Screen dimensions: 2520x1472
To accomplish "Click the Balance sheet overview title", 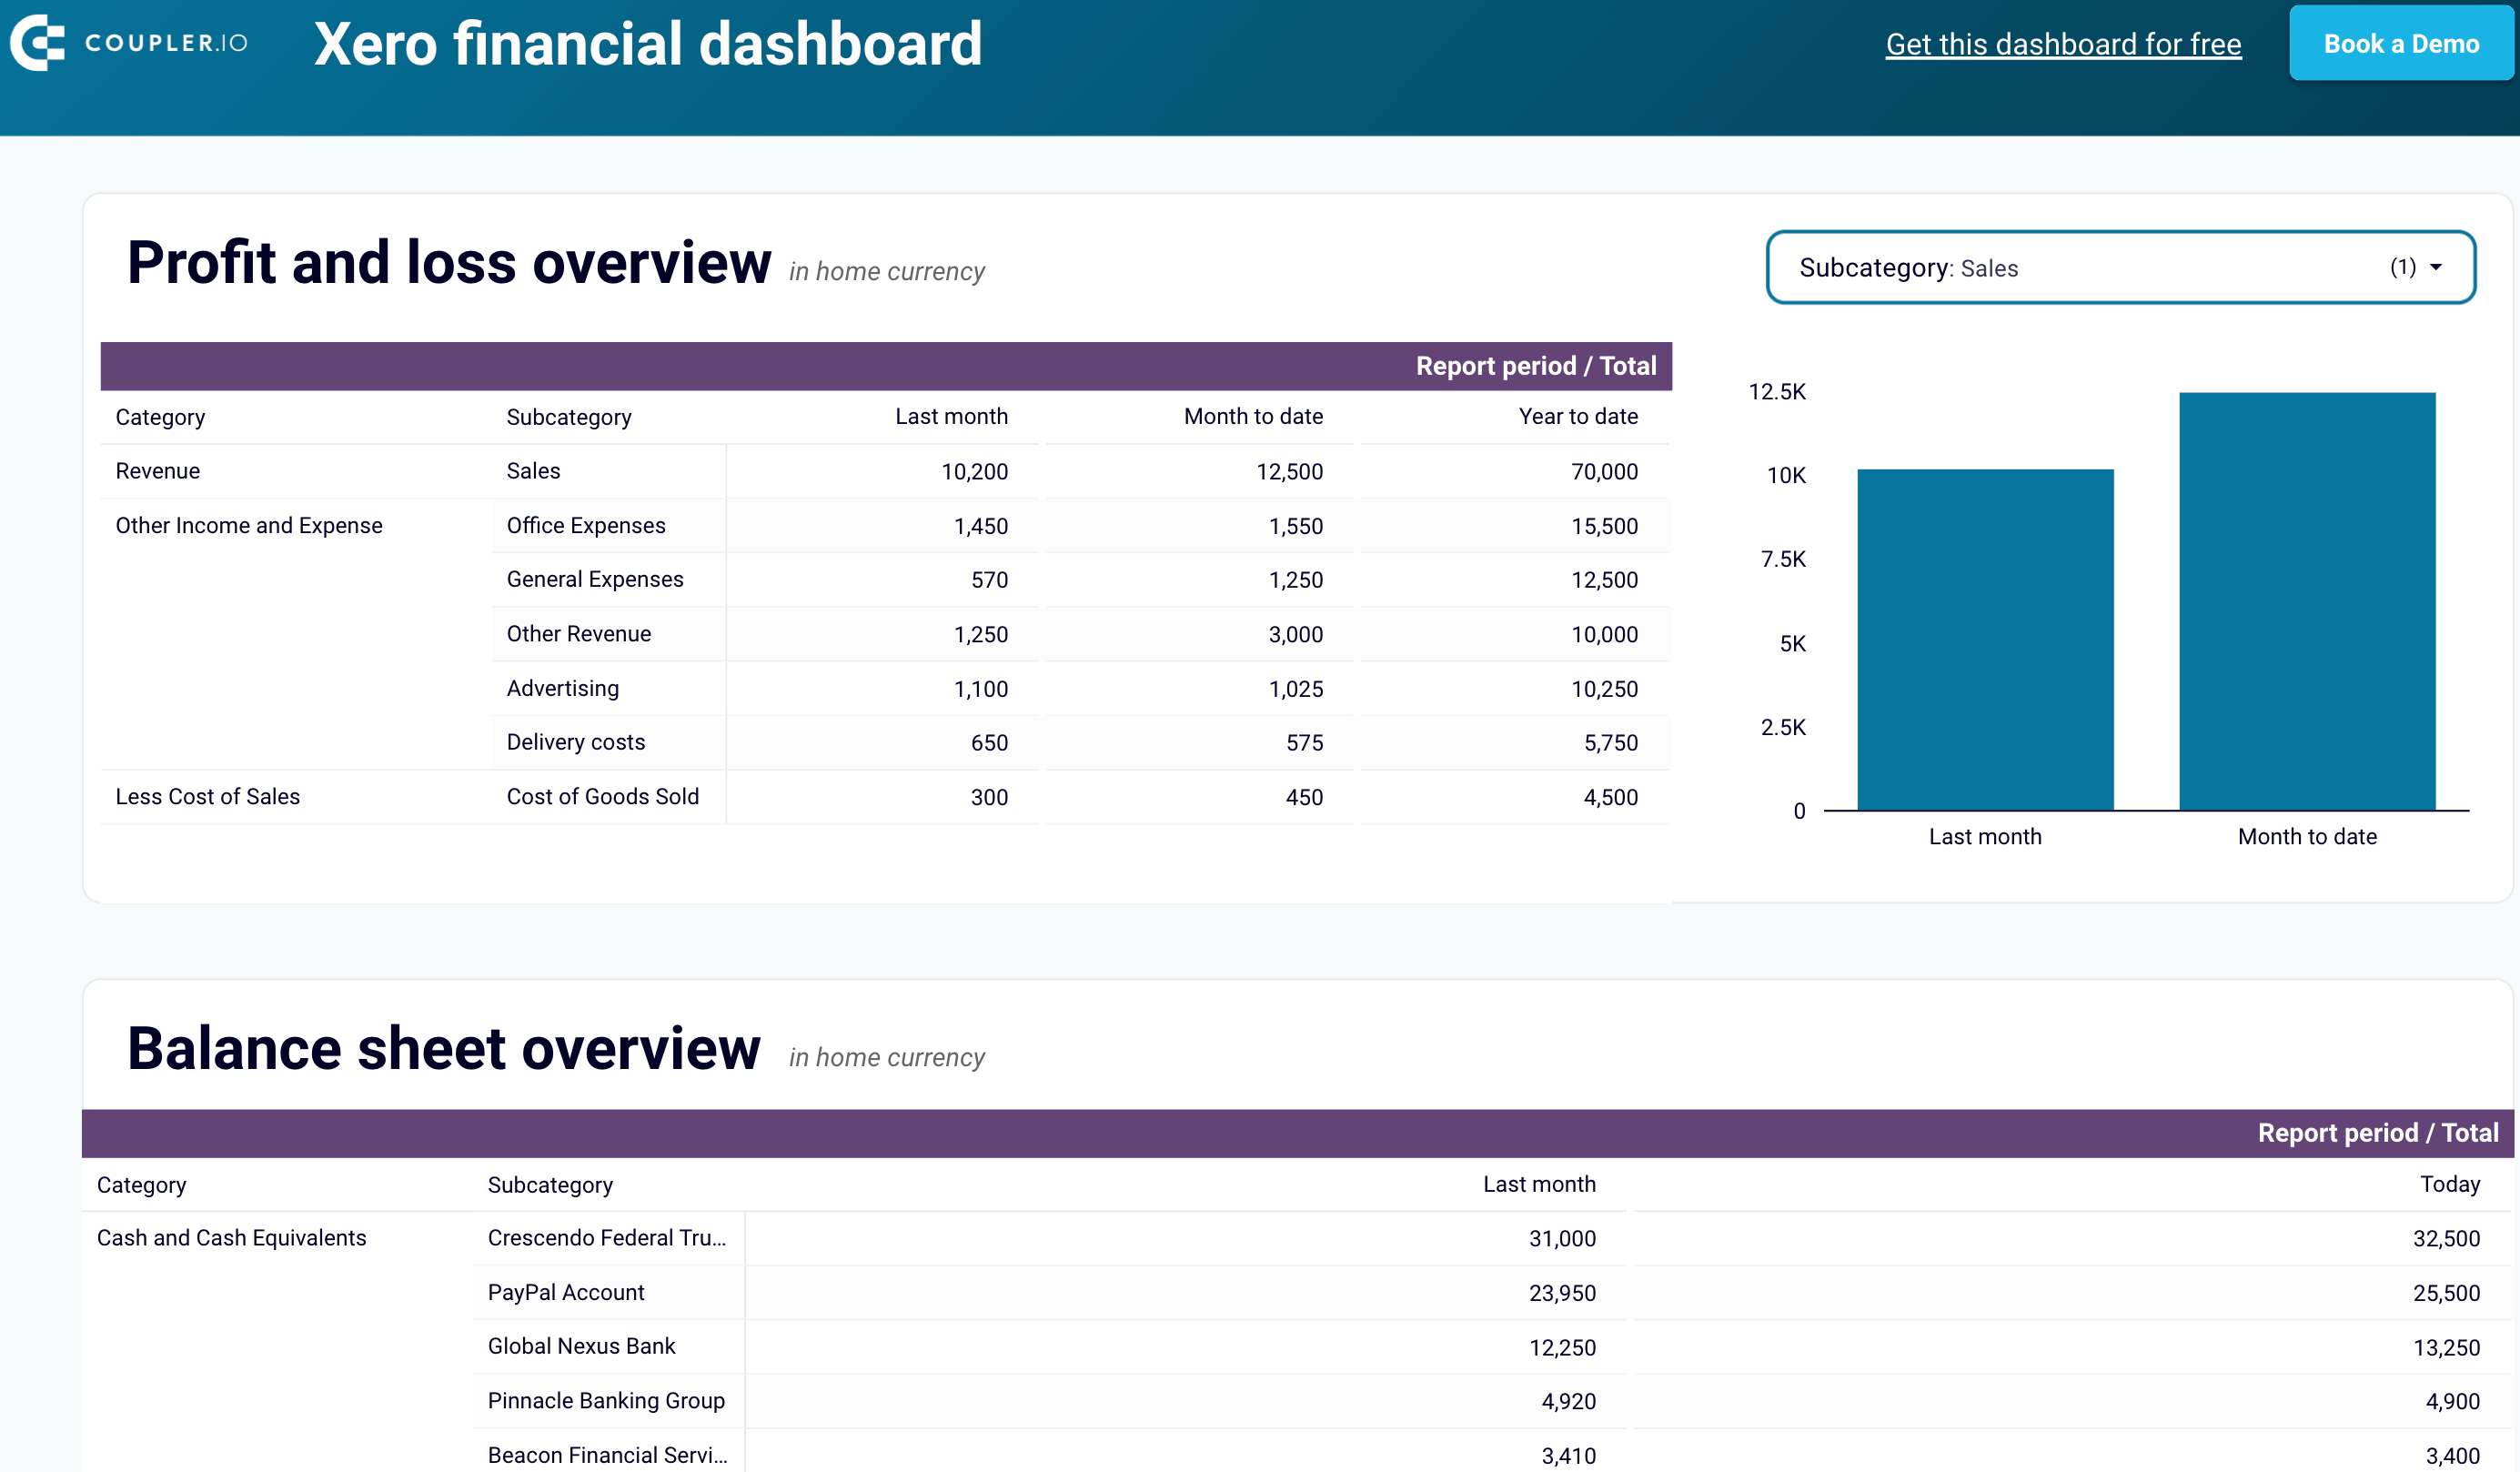I will tap(443, 1048).
